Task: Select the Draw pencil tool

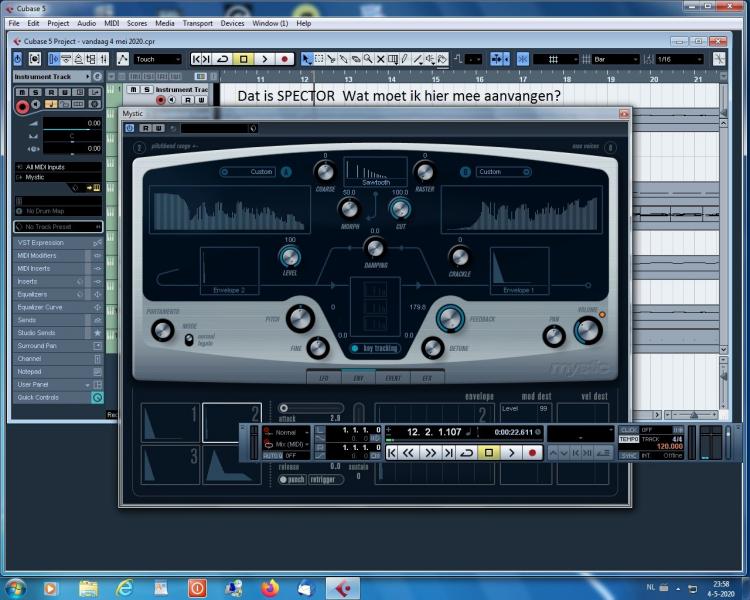Action: point(405,59)
